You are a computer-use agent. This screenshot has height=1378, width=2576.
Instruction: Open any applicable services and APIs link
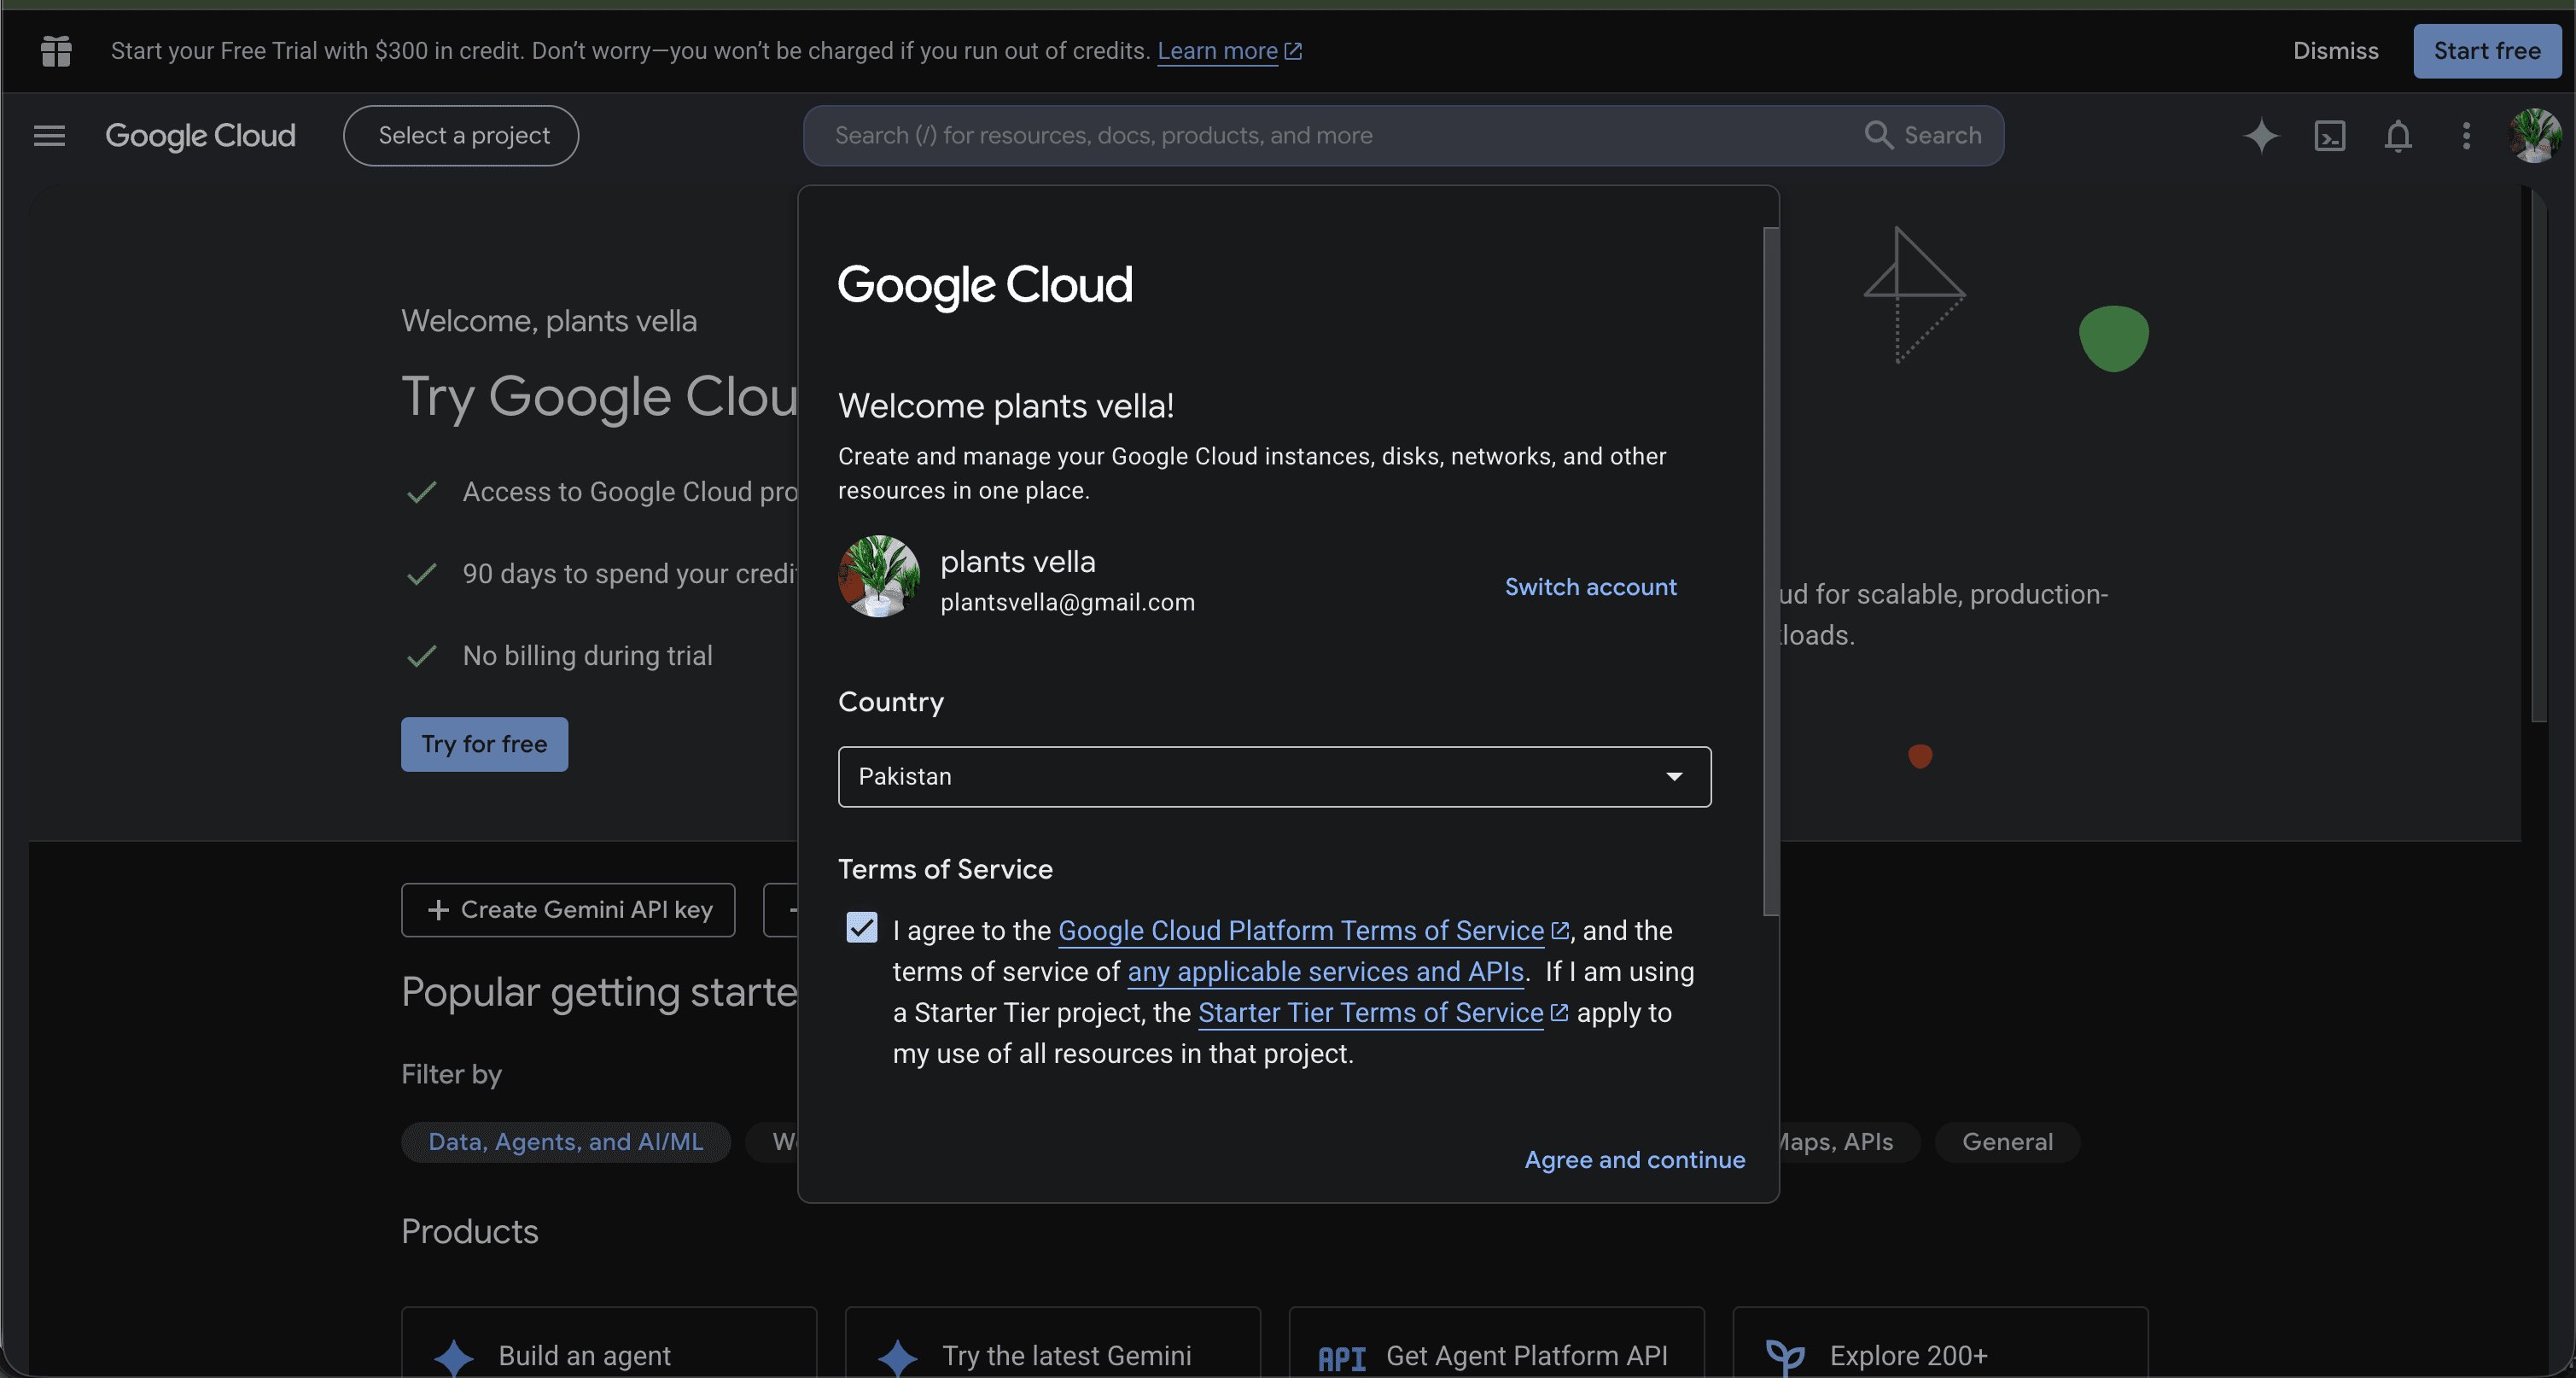pyautogui.click(x=1325, y=971)
